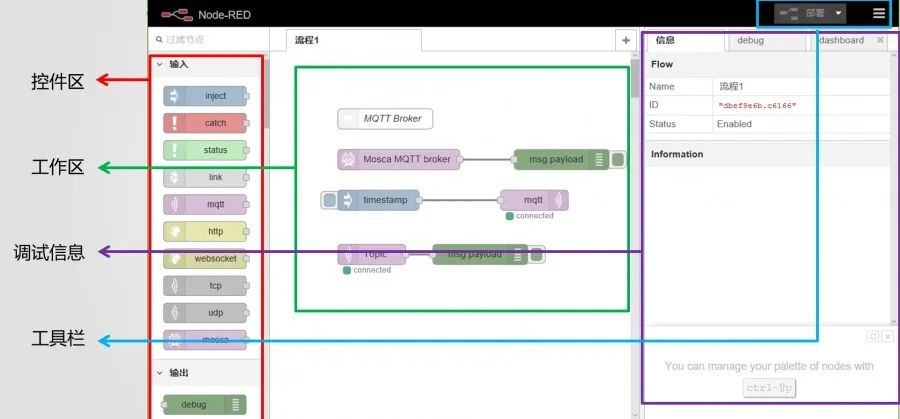Image resolution: width=900 pixels, height=419 pixels.
Task: Select the lower msg payload debug node
Action: [480, 254]
